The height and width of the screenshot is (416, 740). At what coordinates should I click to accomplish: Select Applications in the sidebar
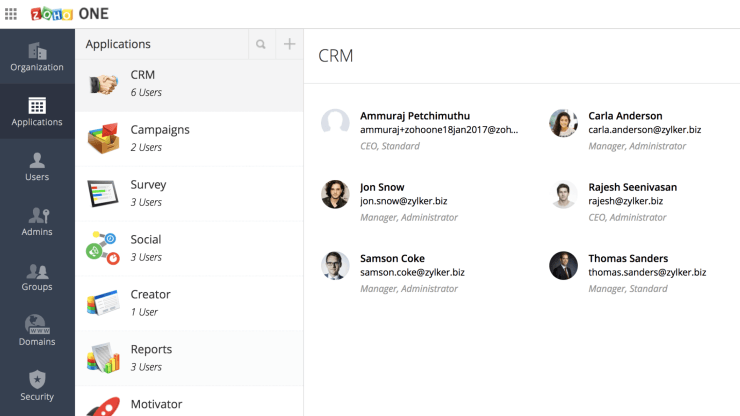point(37,111)
